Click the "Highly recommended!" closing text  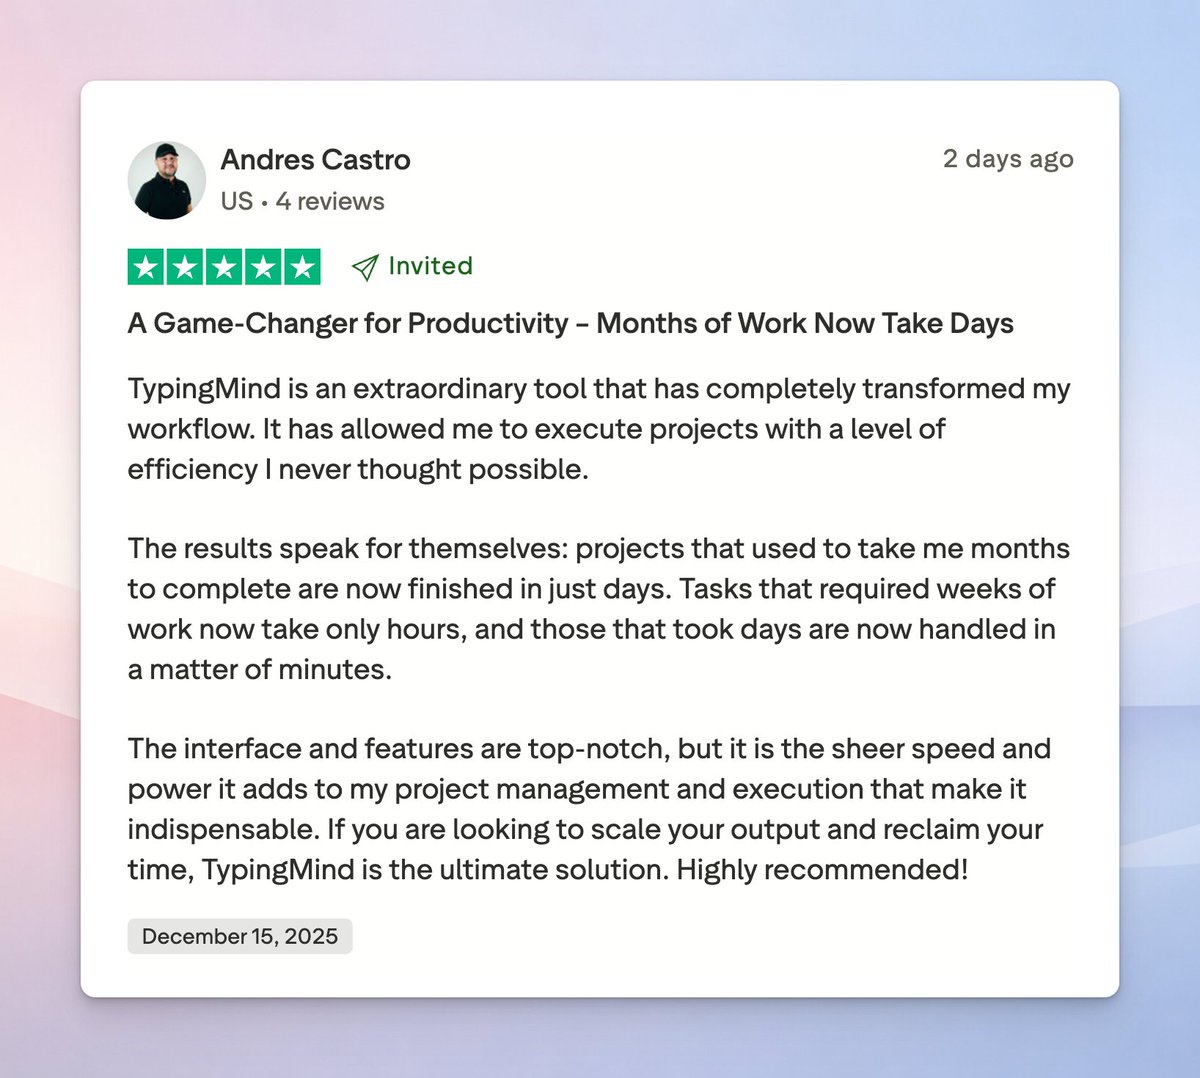click(x=822, y=870)
